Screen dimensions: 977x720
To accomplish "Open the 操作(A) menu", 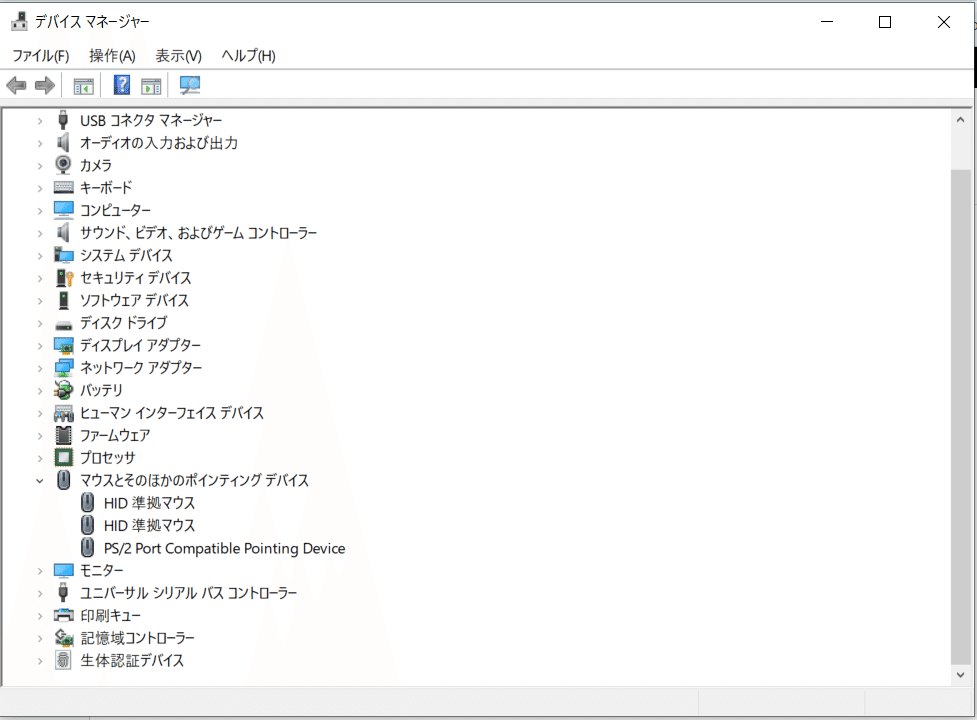I will (112, 56).
